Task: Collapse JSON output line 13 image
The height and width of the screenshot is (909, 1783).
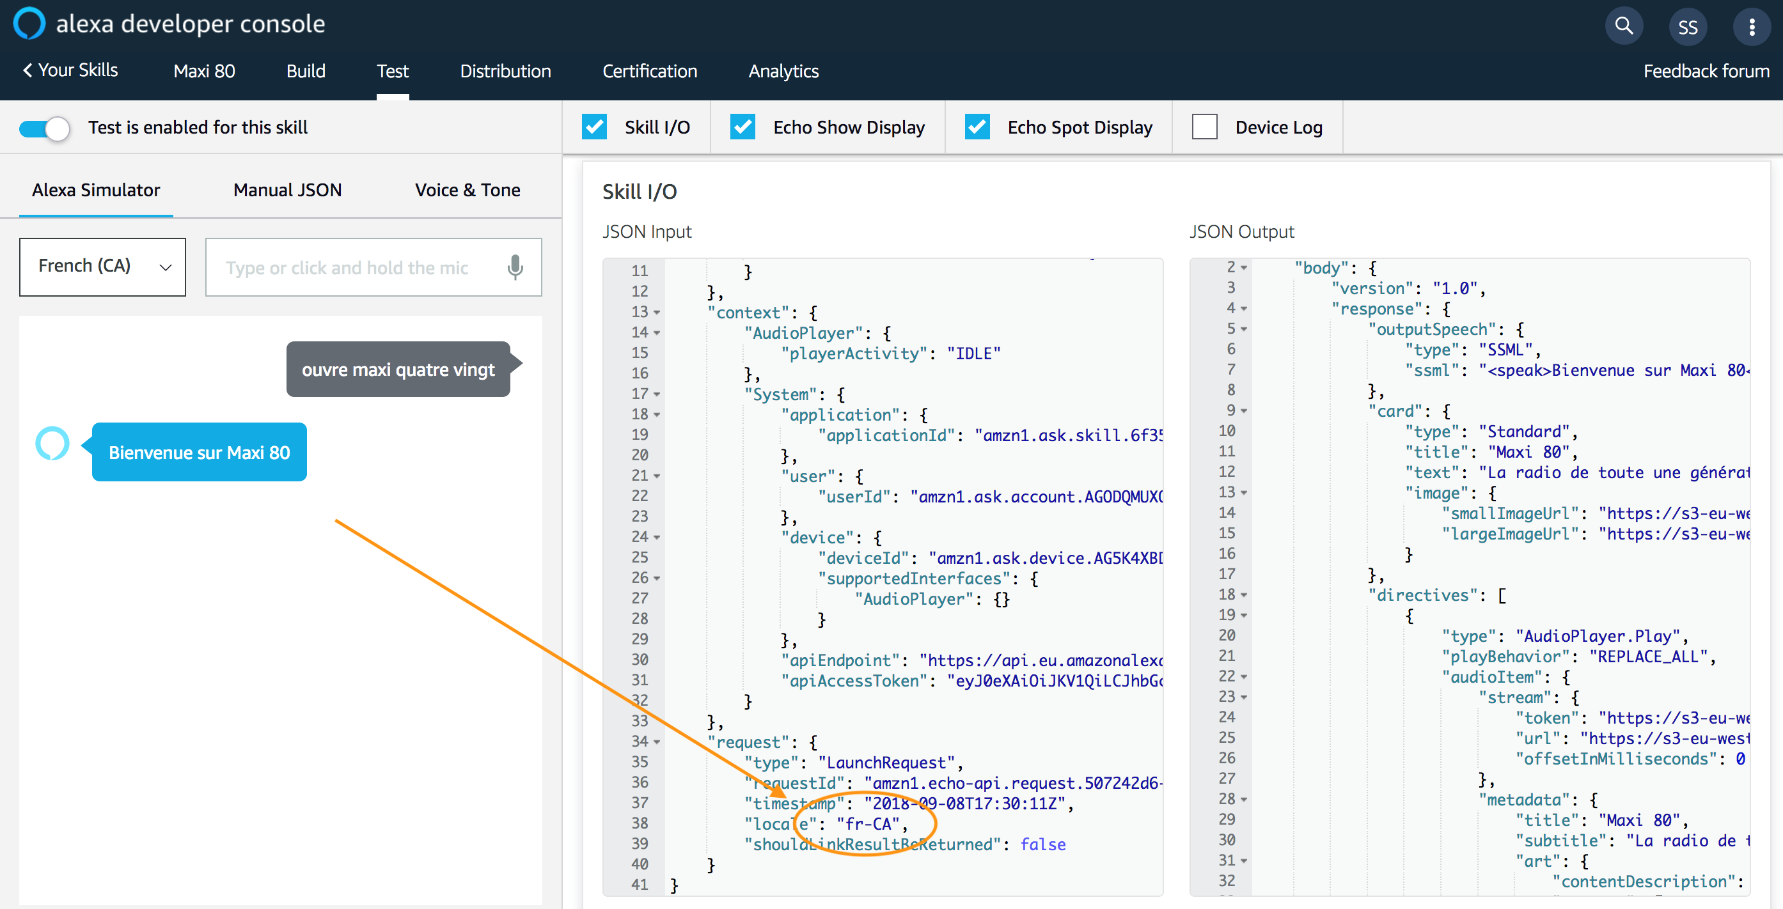Action: click(1244, 493)
